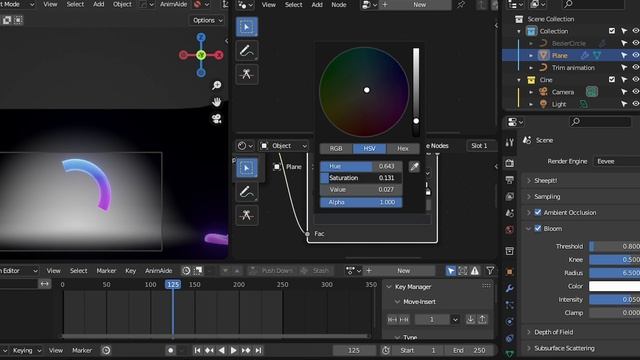Screen dimensions: 640x360
Task: Click the warning triangle icon in the NLA header
Action: pos(475,271)
